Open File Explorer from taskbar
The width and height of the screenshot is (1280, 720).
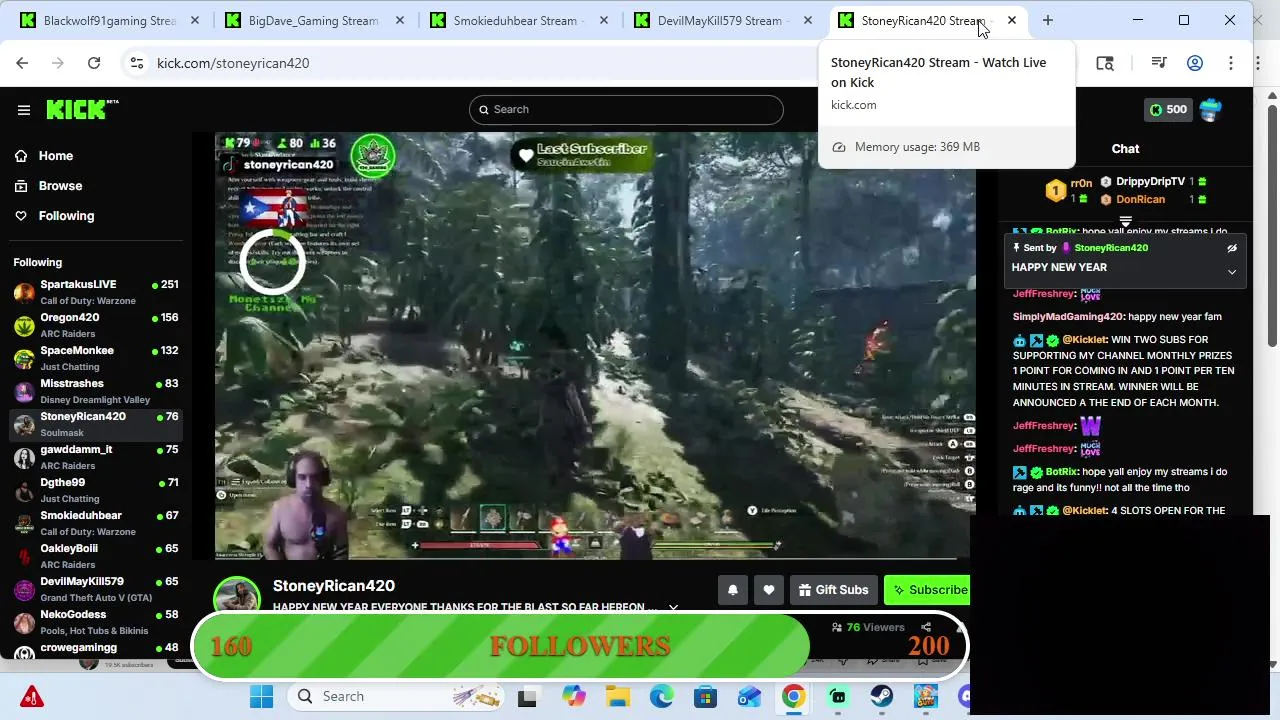click(x=617, y=696)
